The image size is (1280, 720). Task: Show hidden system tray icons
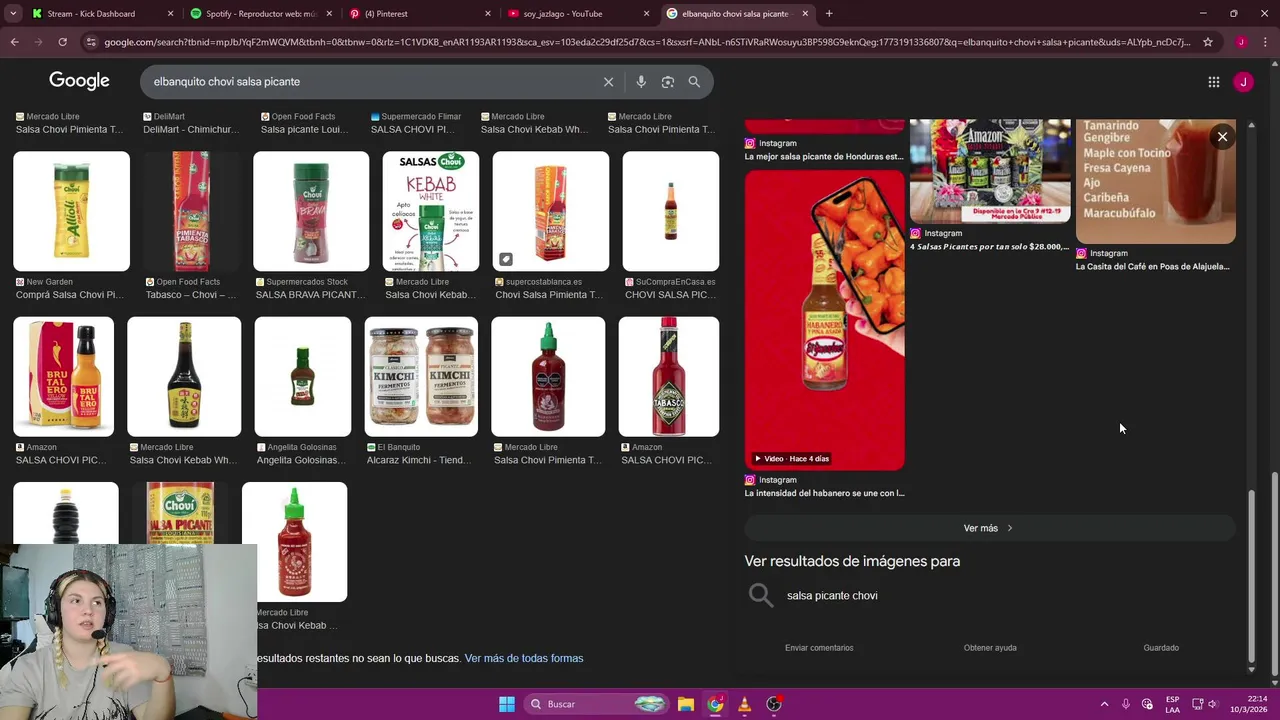click(1104, 704)
